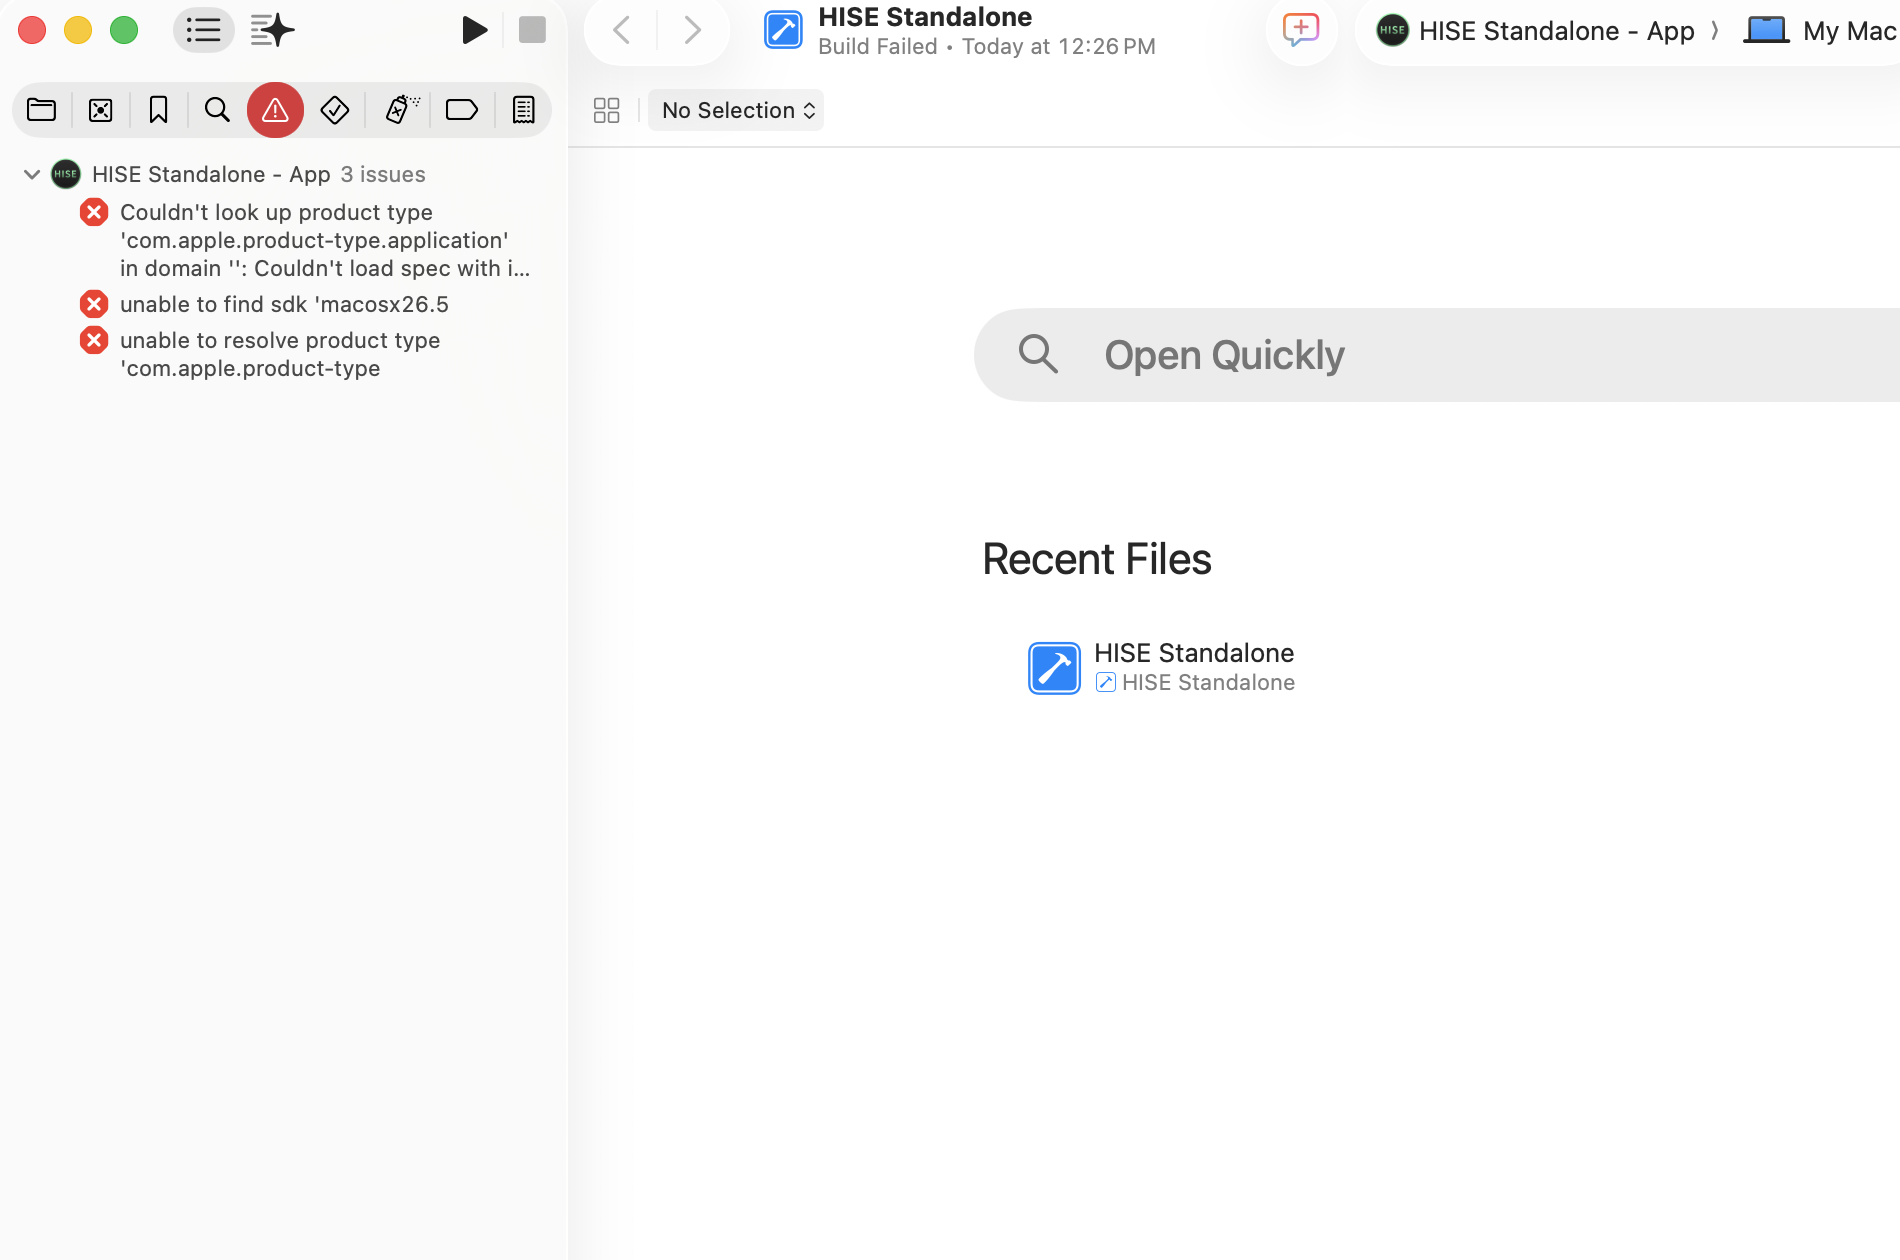Image resolution: width=1900 pixels, height=1260 pixels.
Task: Collapse the HISE Standalone - App issues group
Action: pyautogui.click(x=32, y=174)
